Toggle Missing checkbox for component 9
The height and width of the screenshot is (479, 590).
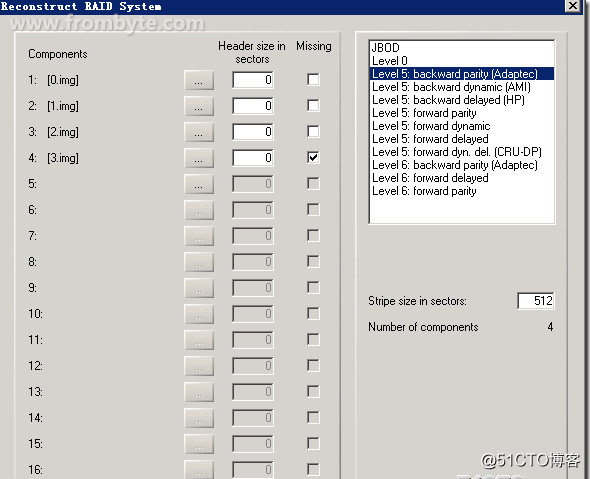(x=313, y=287)
